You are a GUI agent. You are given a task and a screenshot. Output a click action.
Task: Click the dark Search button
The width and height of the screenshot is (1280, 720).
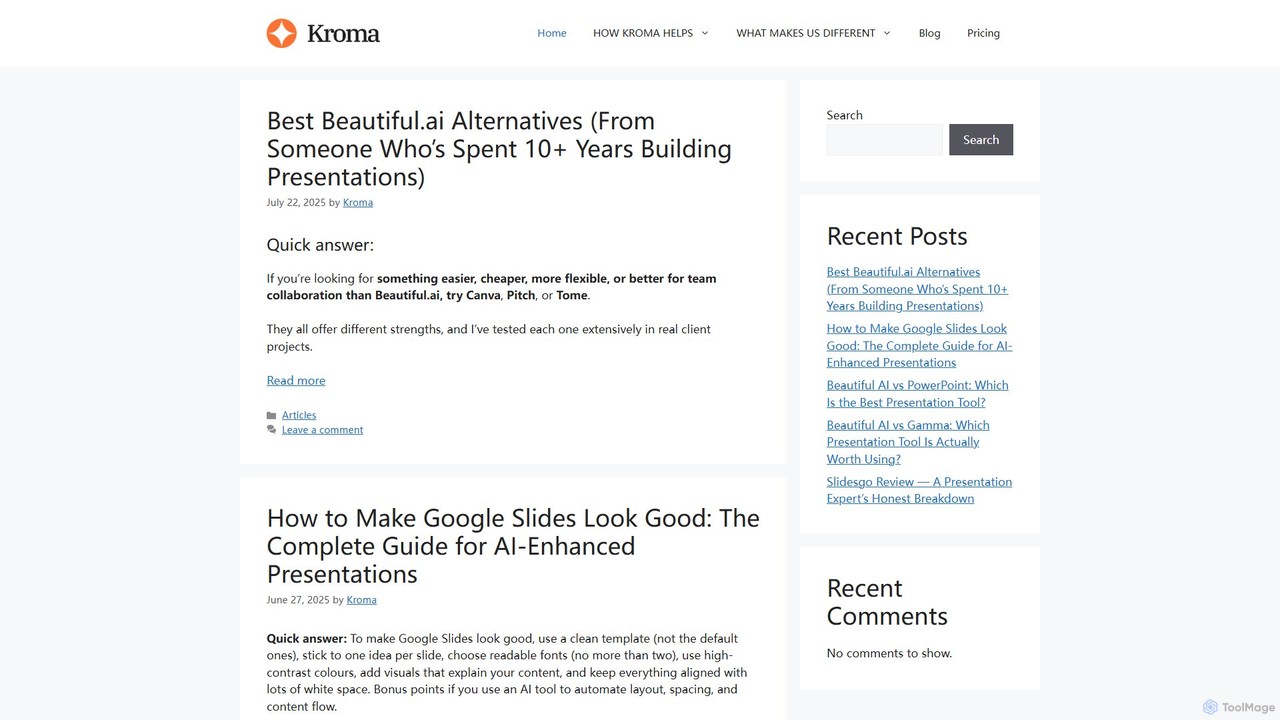(x=981, y=140)
